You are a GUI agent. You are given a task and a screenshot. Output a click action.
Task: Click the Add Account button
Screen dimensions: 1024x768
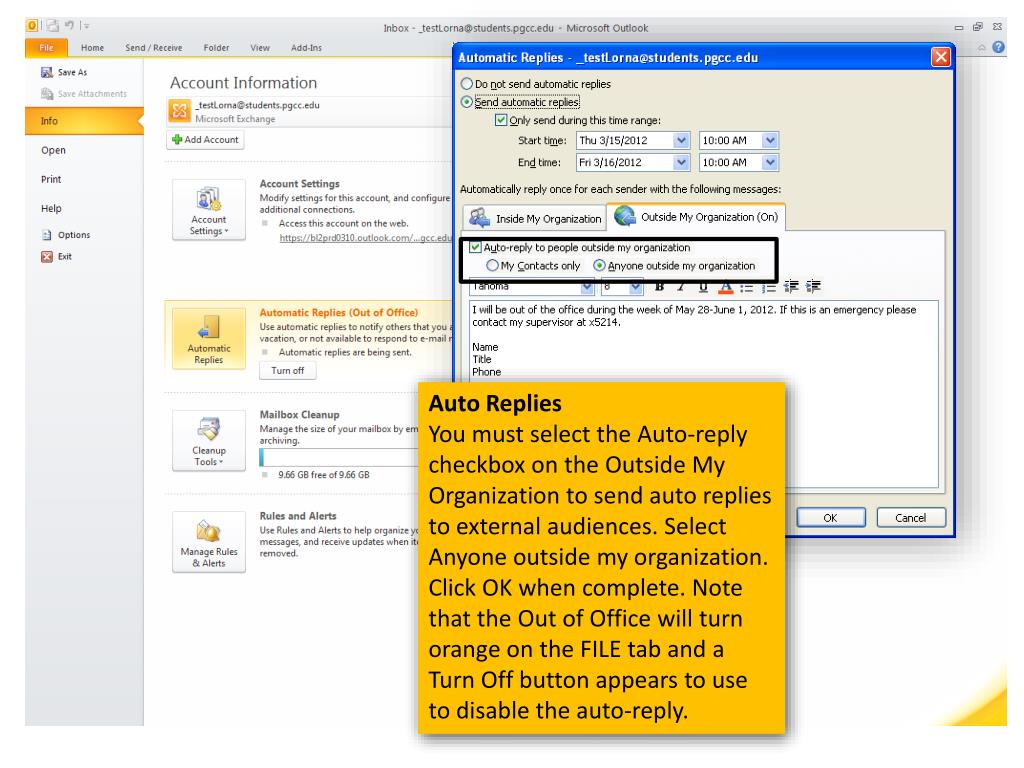tap(205, 140)
